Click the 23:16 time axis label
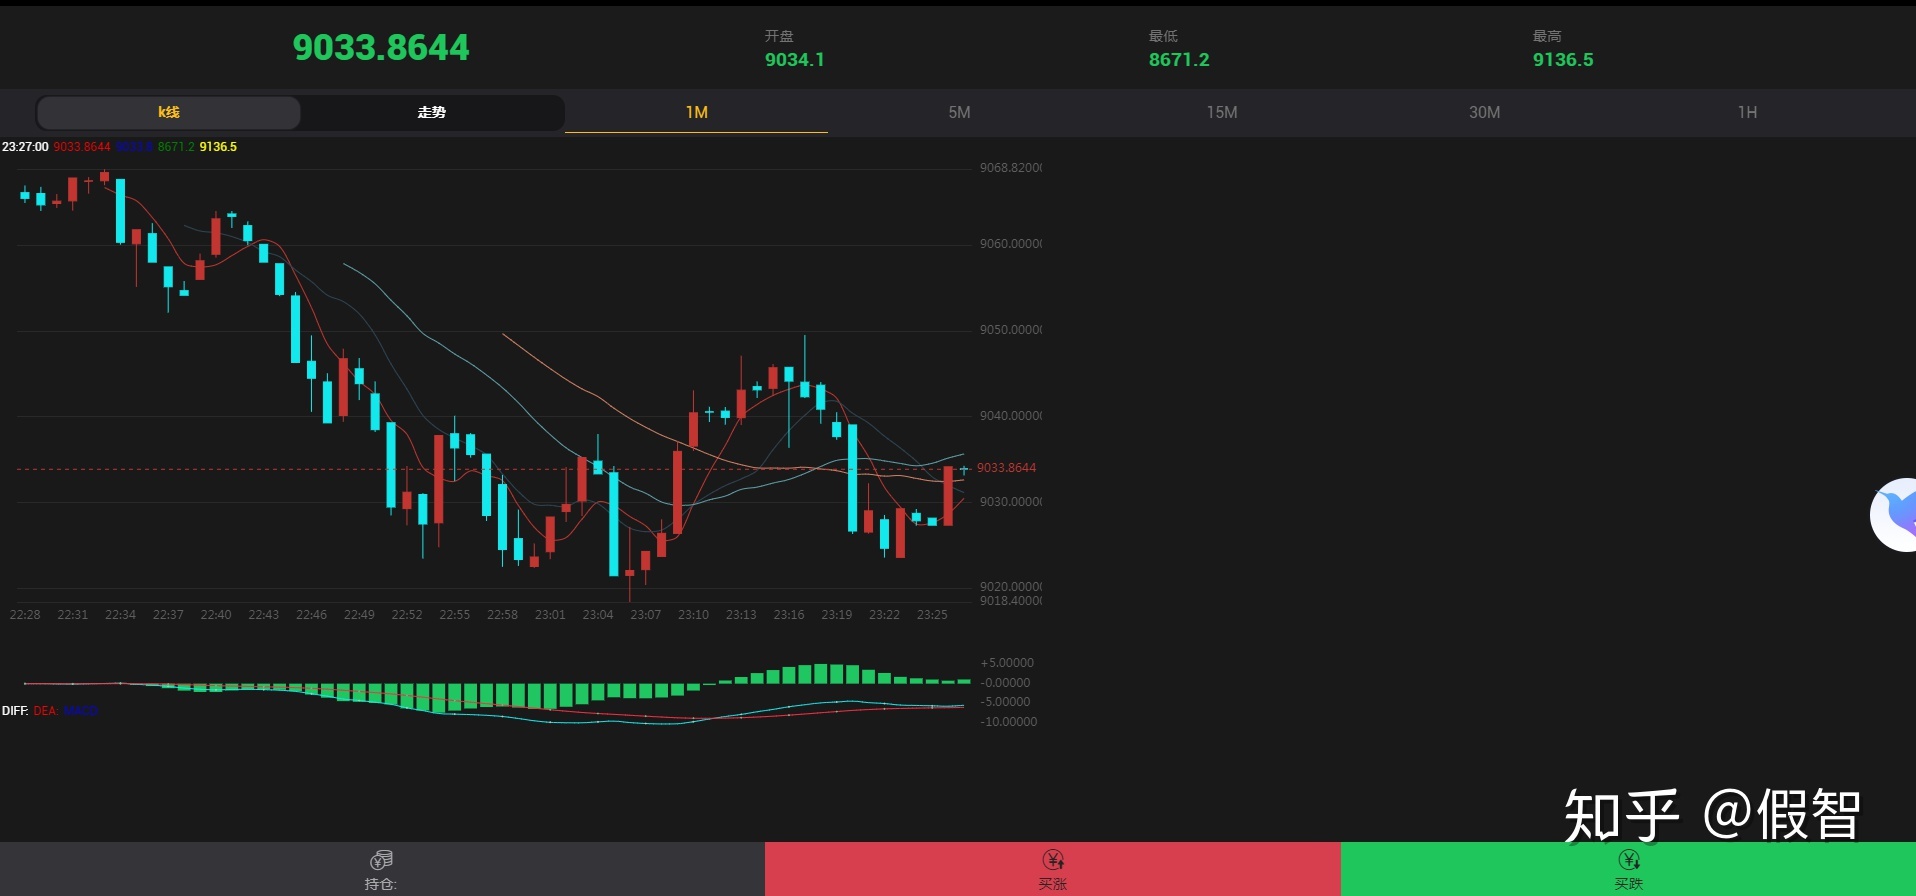 789,615
